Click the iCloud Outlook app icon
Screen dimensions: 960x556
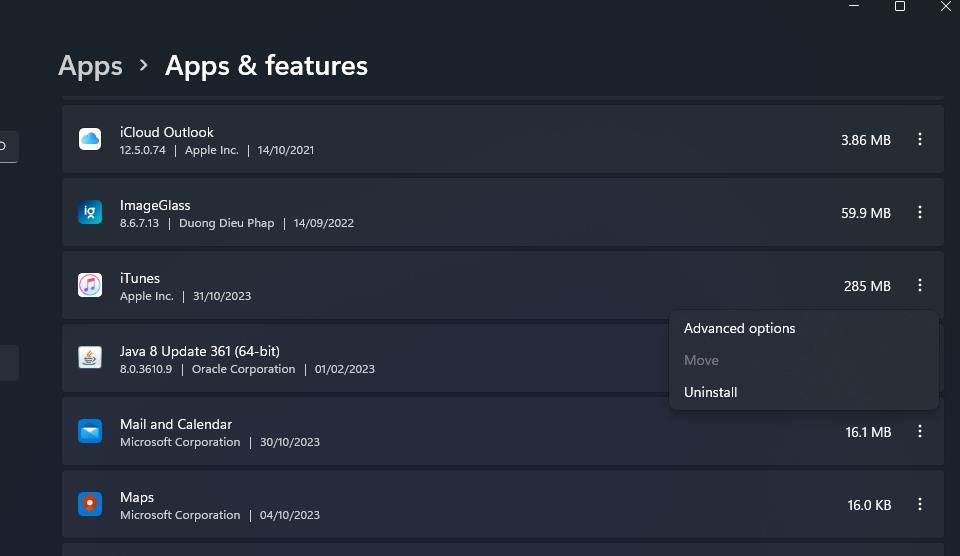pyautogui.click(x=90, y=140)
